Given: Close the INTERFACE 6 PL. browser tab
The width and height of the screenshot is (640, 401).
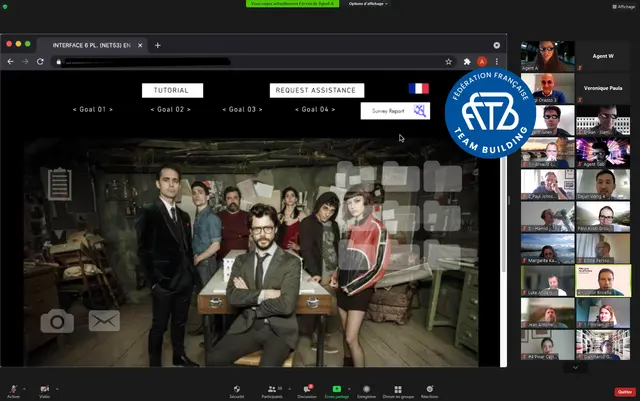Looking at the screenshot, I should (140, 45).
